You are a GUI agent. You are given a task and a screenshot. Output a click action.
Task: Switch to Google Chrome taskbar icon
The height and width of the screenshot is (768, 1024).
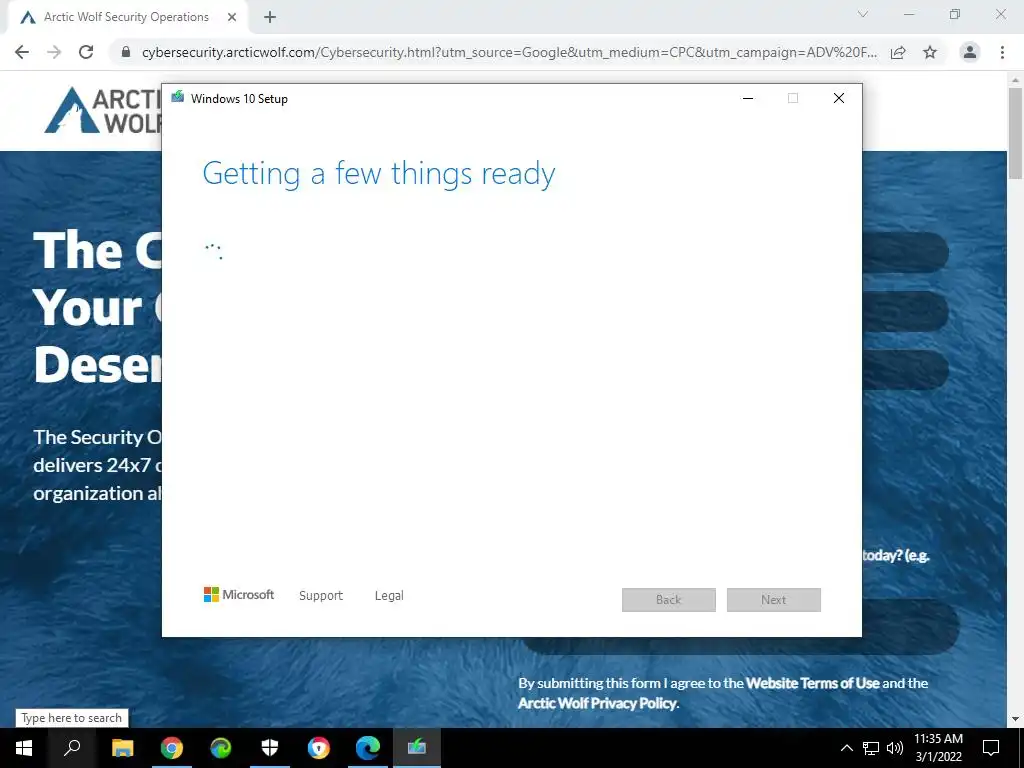[172, 748]
